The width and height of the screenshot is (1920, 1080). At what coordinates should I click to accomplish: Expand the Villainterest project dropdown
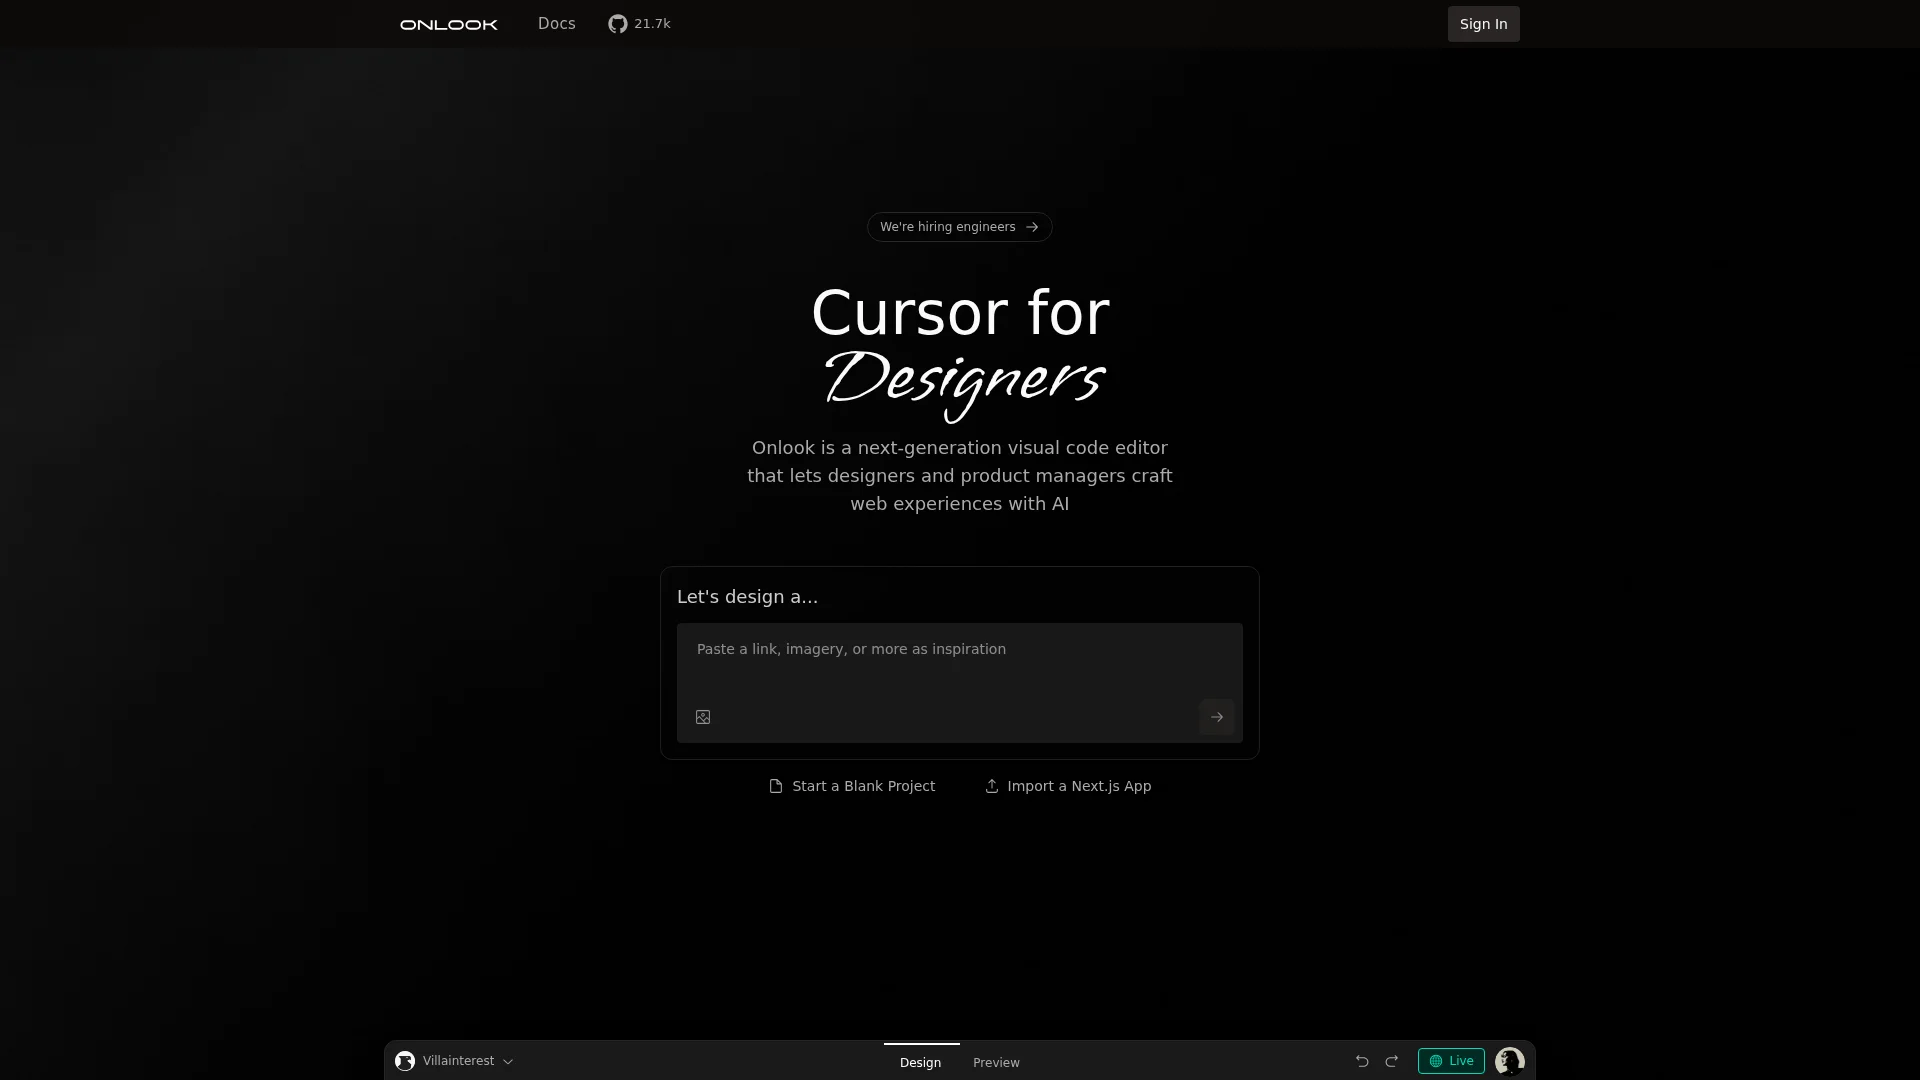click(x=507, y=1062)
